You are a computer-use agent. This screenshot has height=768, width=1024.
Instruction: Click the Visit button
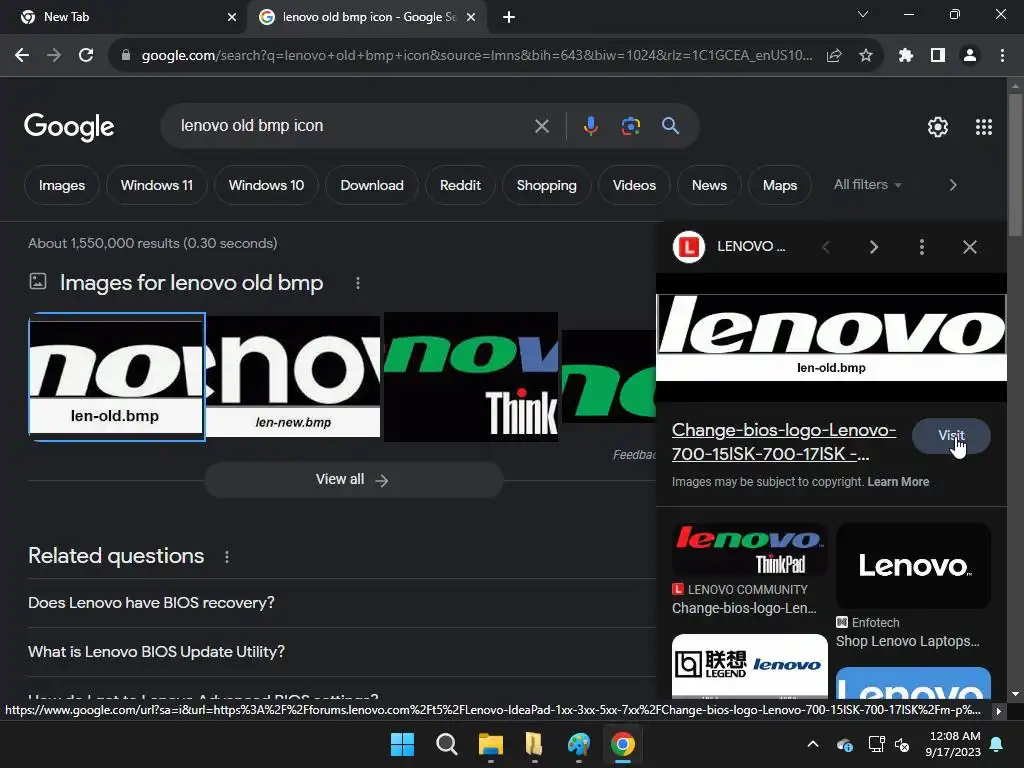click(951, 436)
